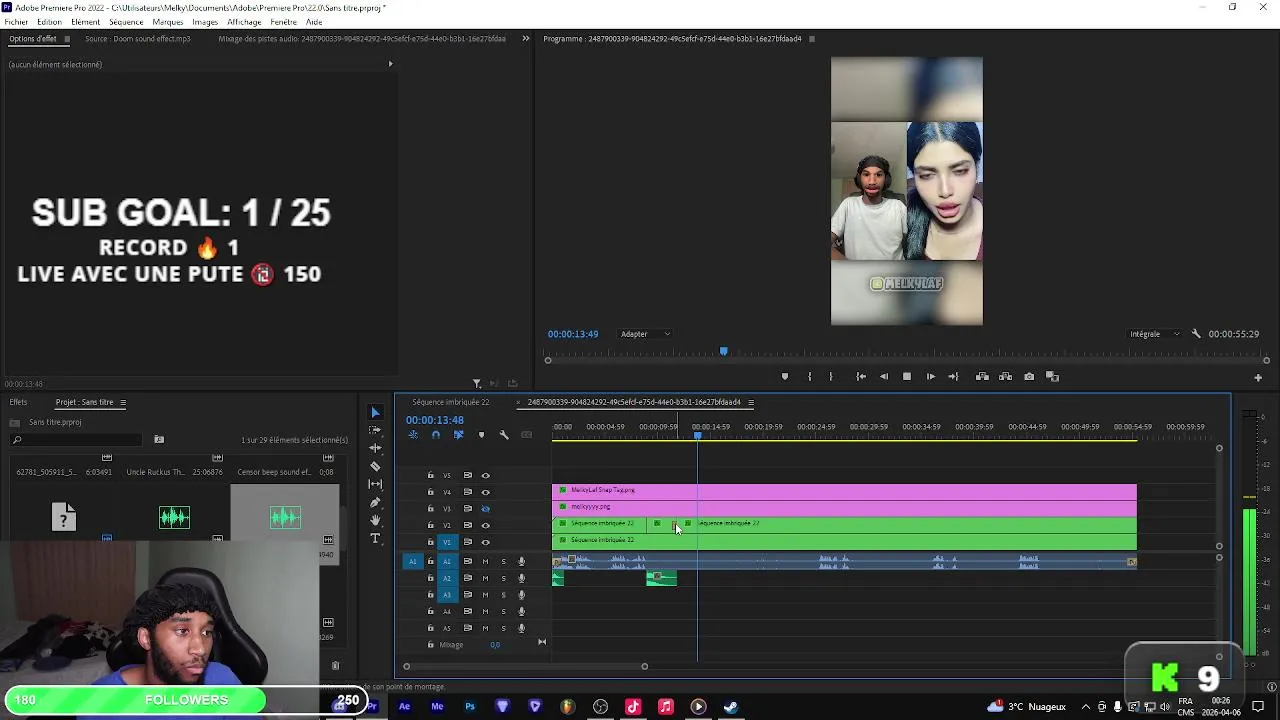Open the Adapter zoom level dropdown
The image size is (1280, 720).
[645, 334]
